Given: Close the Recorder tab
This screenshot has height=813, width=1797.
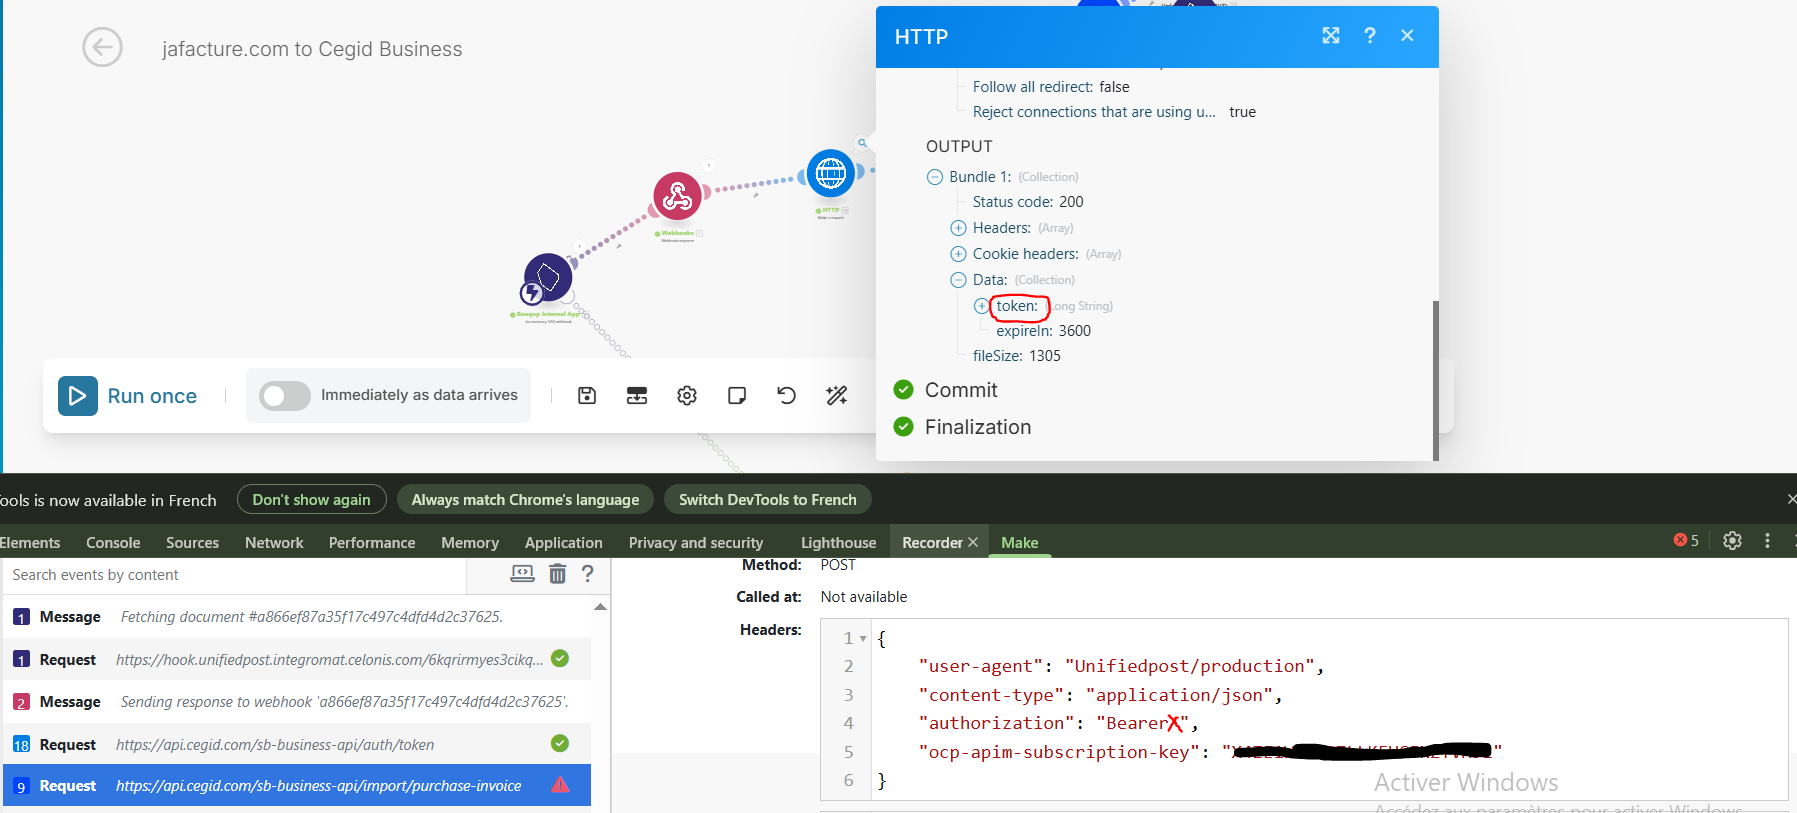Looking at the screenshot, I should [973, 542].
